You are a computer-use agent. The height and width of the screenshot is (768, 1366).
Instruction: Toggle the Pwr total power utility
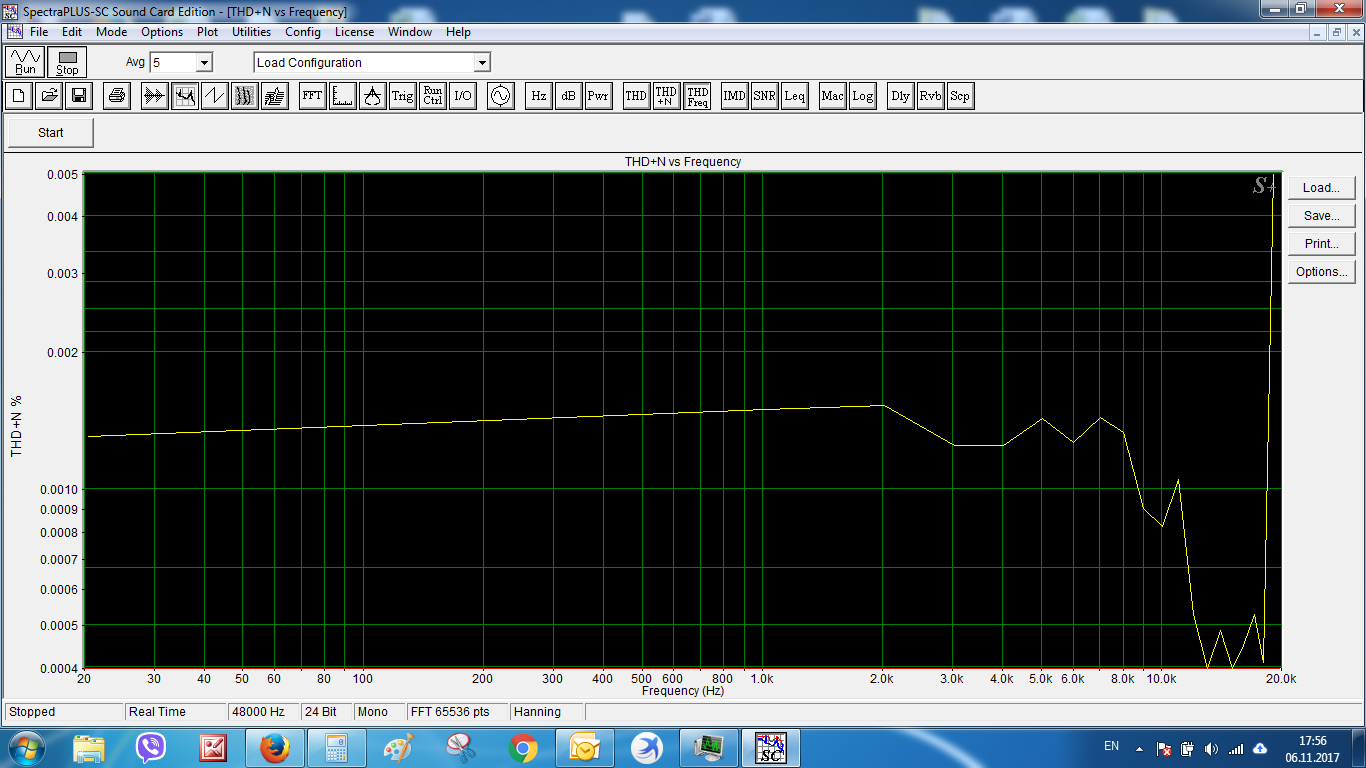[598, 96]
